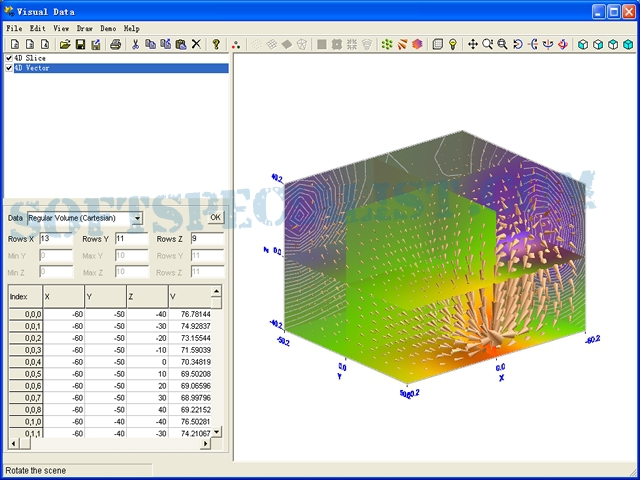Click the zoom magnifier tool icon
The width and height of the screenshot is (640, 480).
pos(488,45)
